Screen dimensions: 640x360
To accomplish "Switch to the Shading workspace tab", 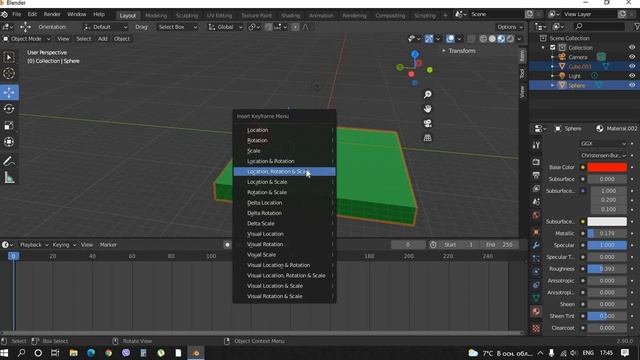I will click(290, 16).
